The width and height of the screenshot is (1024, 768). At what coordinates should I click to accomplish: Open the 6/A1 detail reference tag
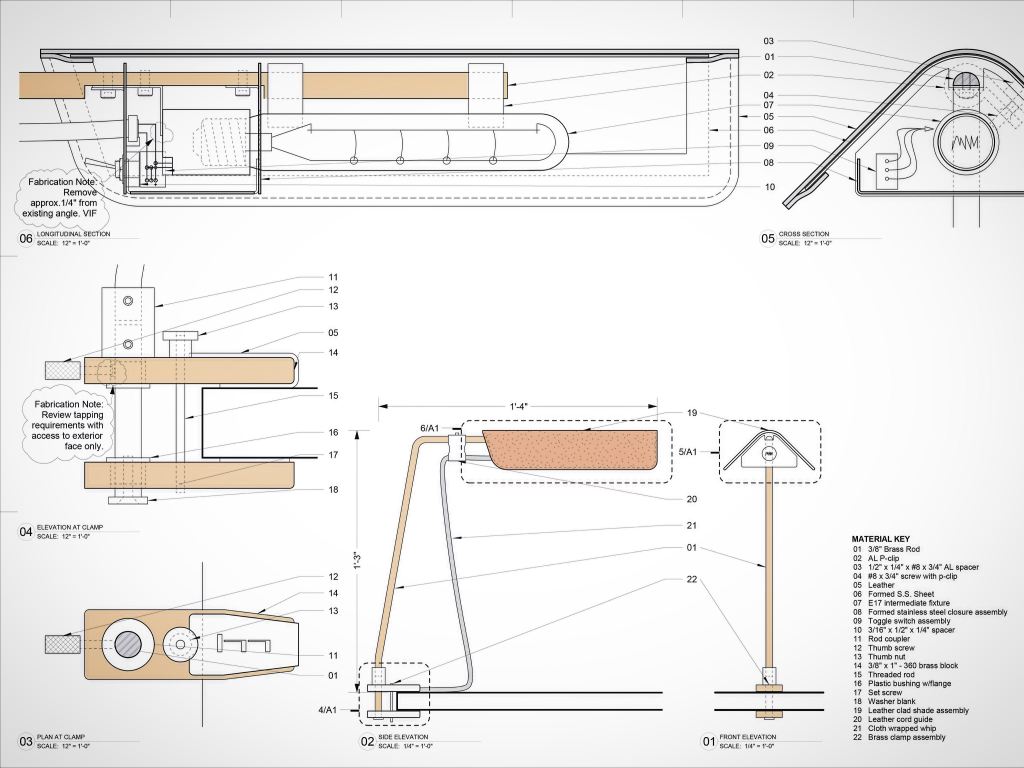coord(430,428)
